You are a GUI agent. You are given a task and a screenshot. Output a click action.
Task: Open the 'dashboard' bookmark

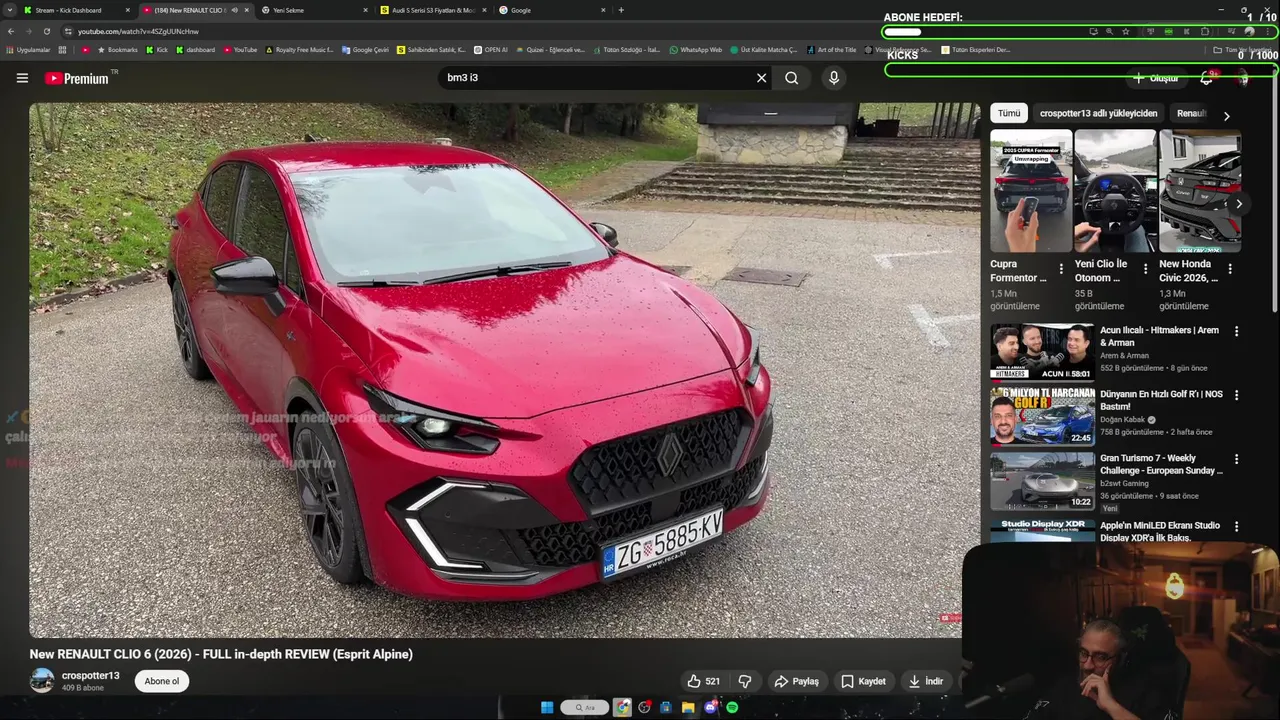195,49
